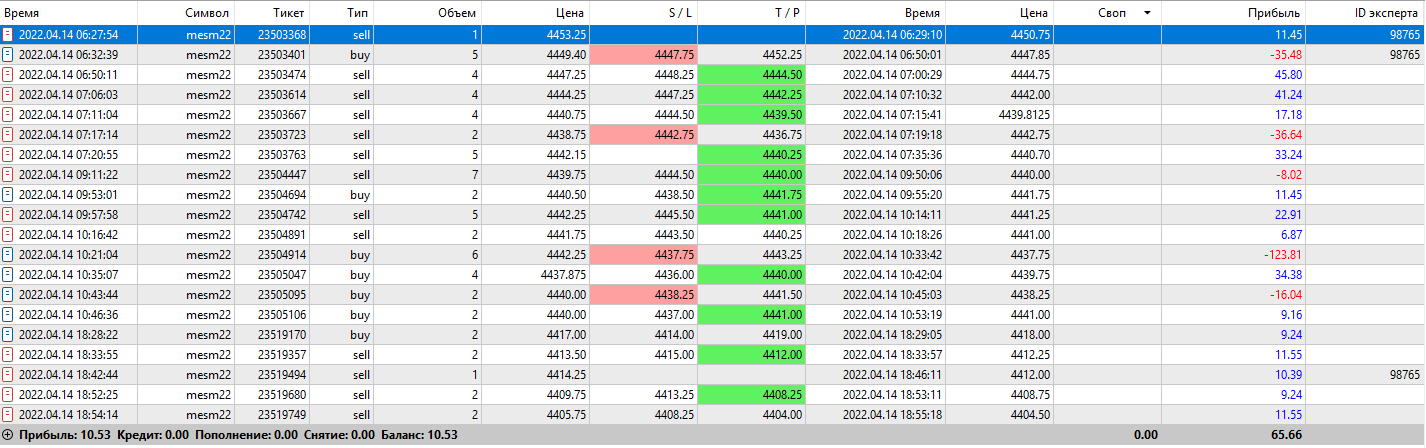The height and width of the screenshot is (448, 1426).
Task: Click the buy icon of the 09:53:01 trade
Action: 8,194
